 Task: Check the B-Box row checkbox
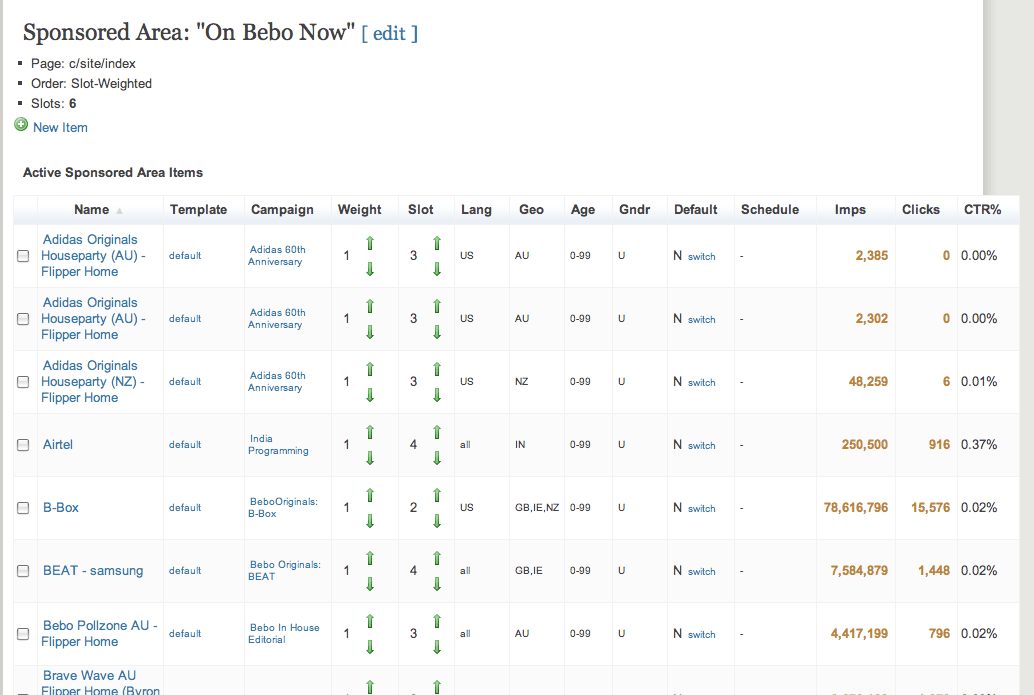23,508
